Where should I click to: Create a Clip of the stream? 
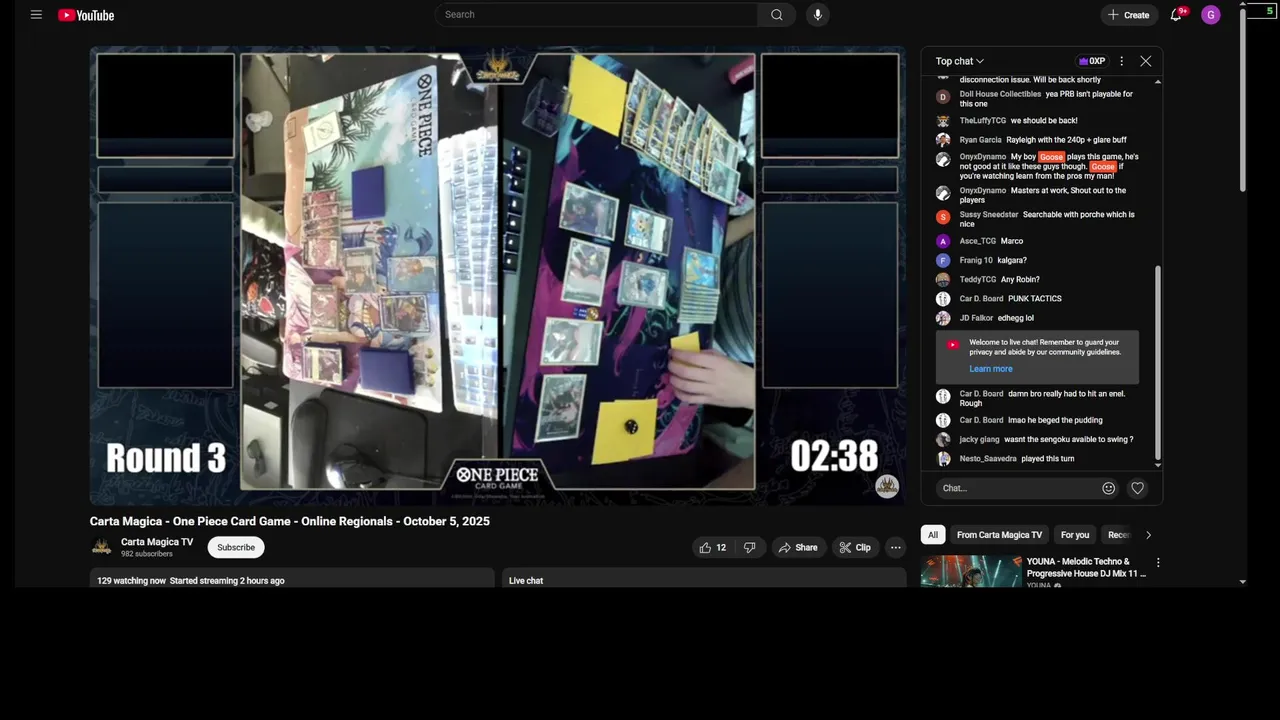coord(855,547)
